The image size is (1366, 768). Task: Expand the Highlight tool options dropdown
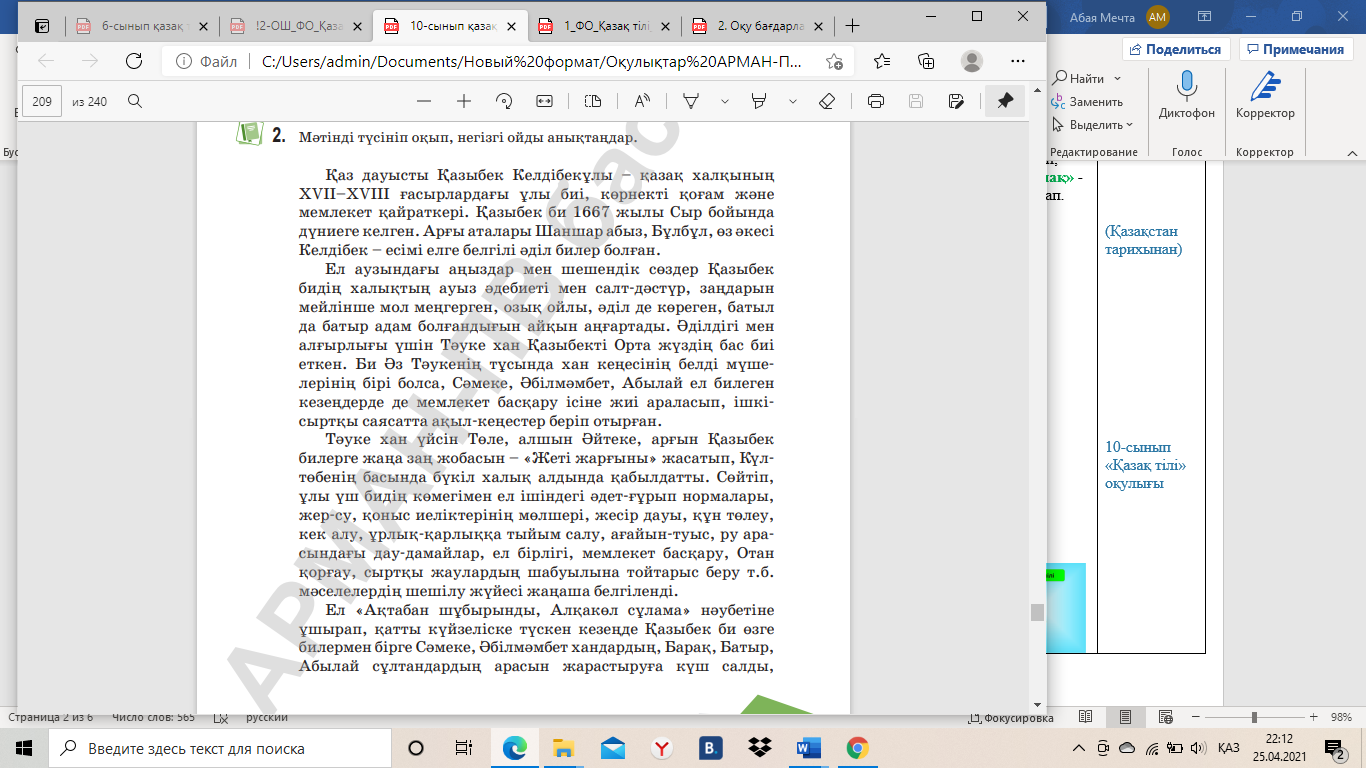793,101
